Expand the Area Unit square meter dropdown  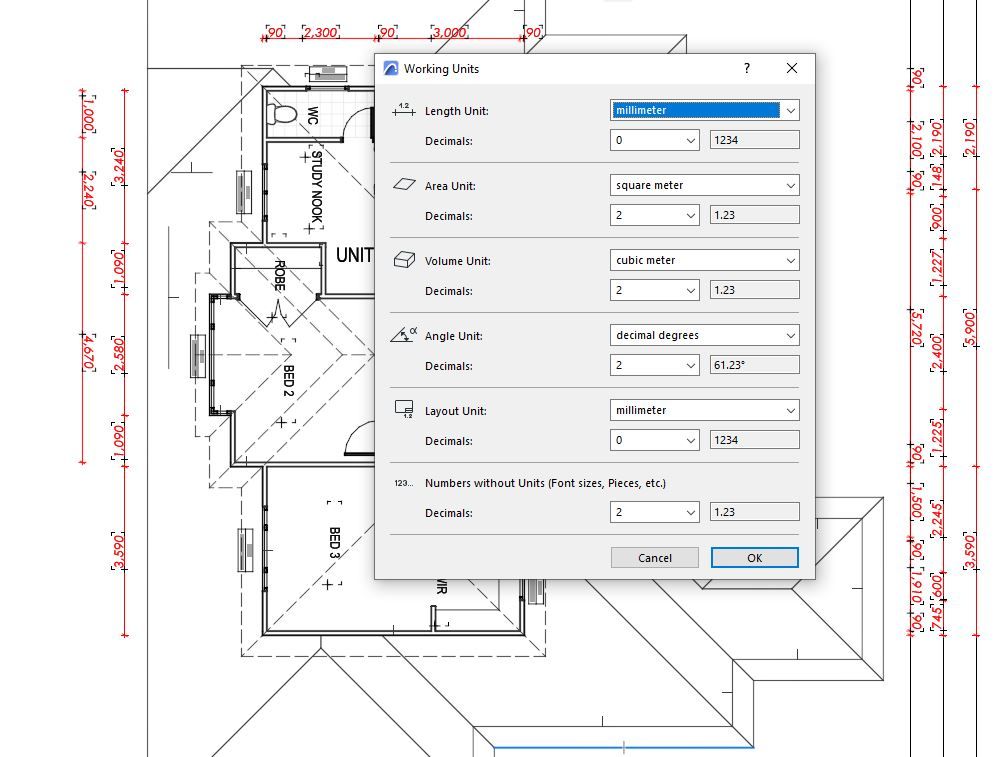point(704,185)
